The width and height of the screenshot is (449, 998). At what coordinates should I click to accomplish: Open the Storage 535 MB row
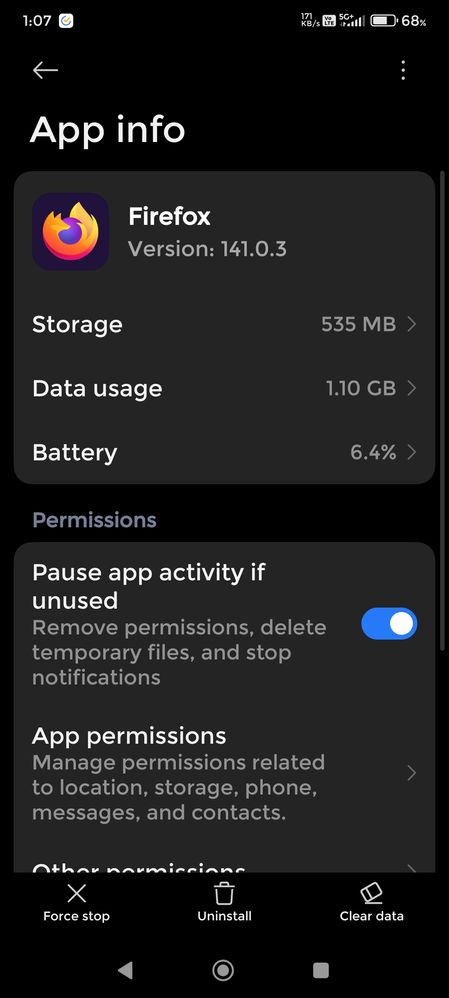224,325
